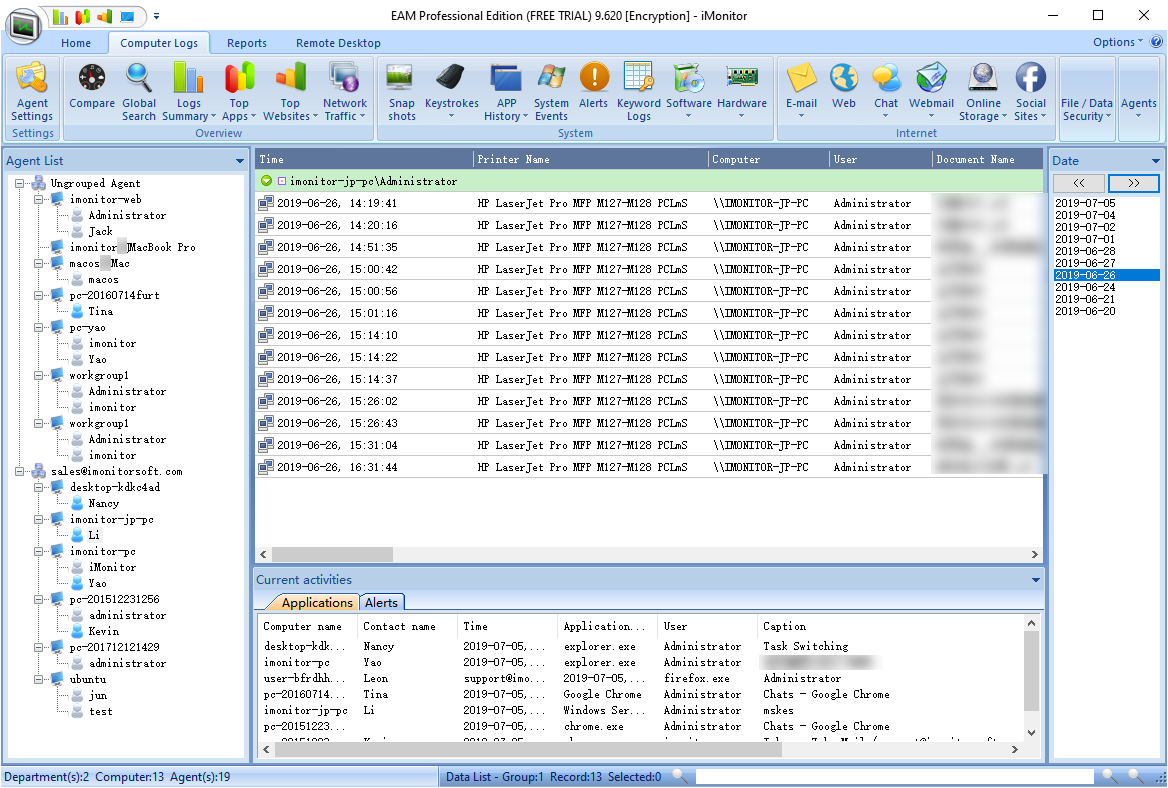Go to previous dates with << button
1168x788 pixels.
(1078, 182)
